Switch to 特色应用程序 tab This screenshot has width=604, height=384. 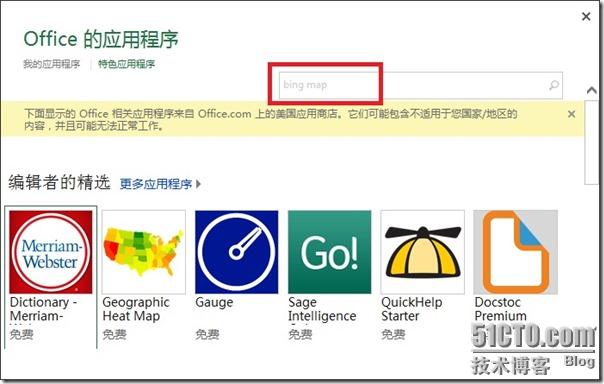126,64
